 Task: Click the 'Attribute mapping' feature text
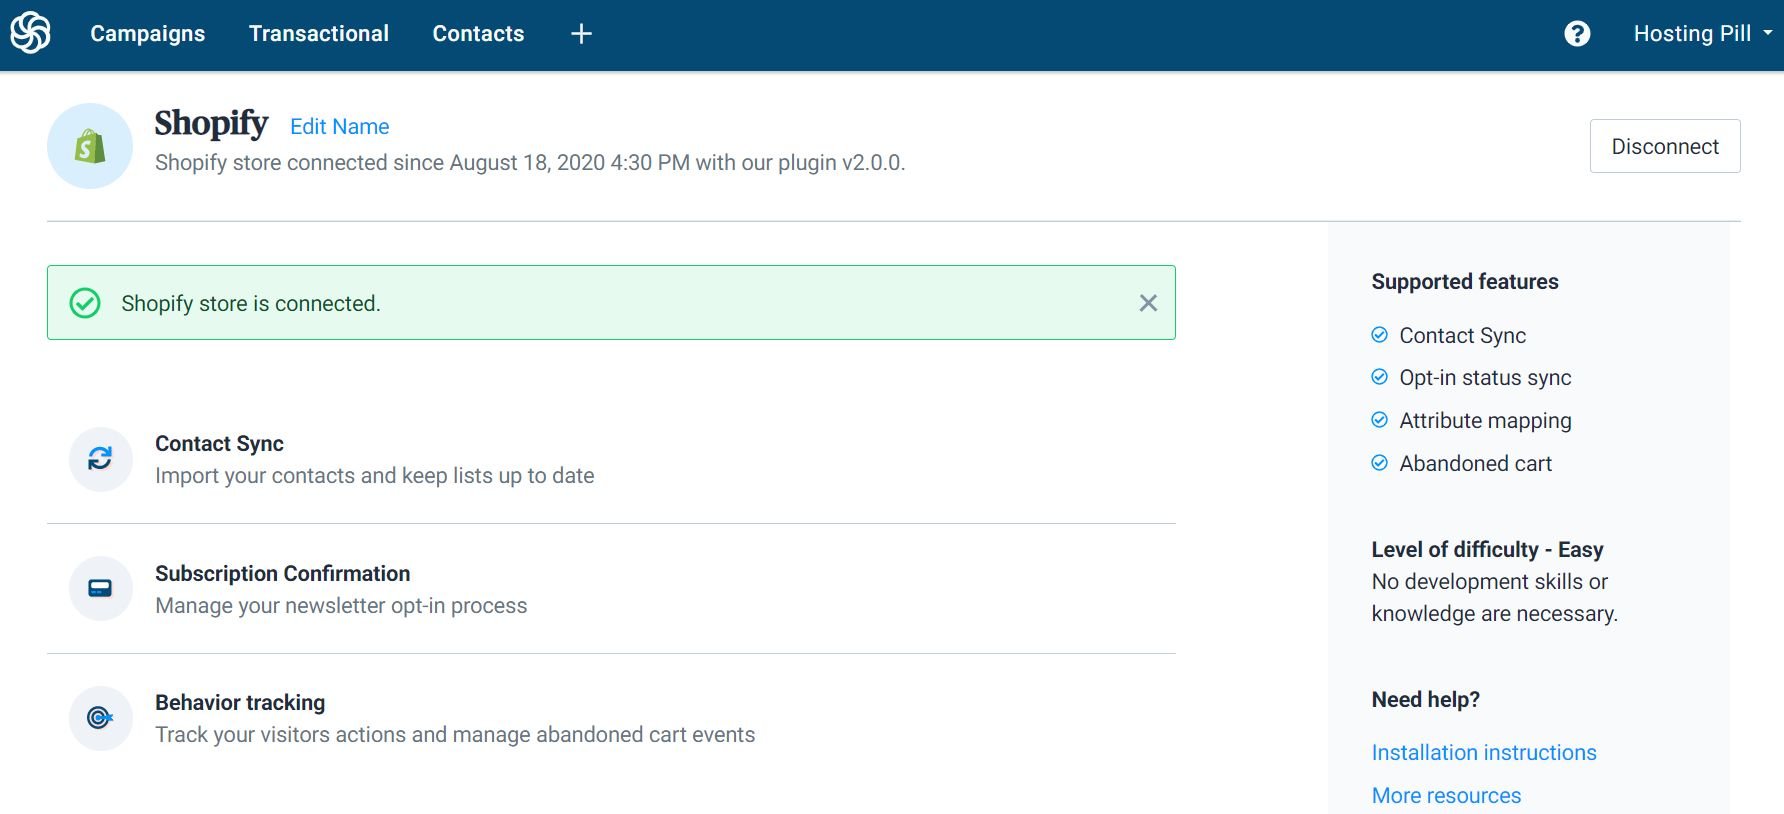pyautogui.click(x=1485, y=421)
